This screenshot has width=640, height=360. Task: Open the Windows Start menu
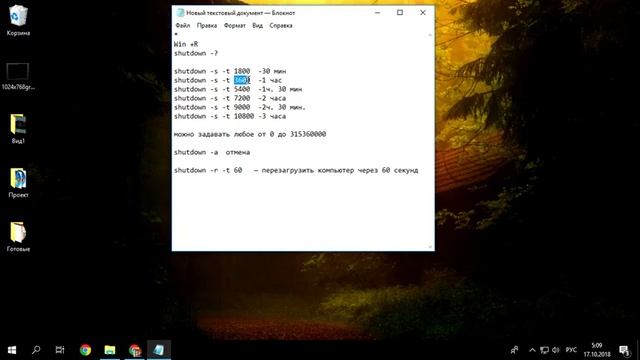tap(12, 350)
